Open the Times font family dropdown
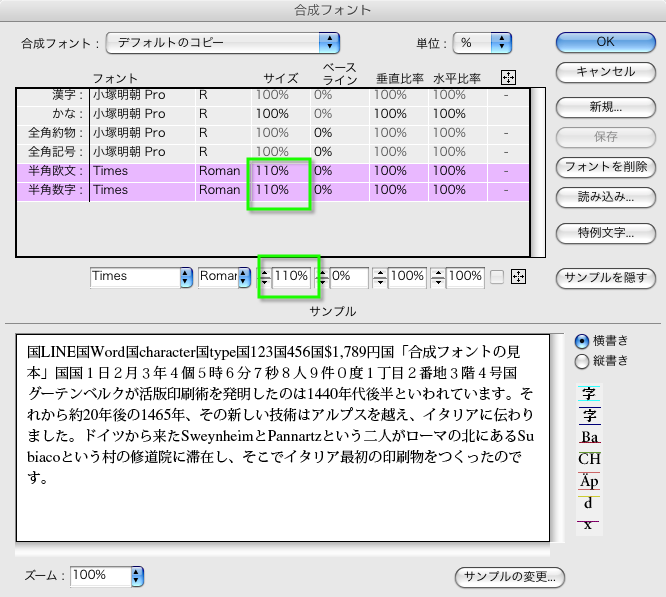Image resolution: width=666 pixels, height=597 pixels. pyautogui.click(x=141, y=277)
